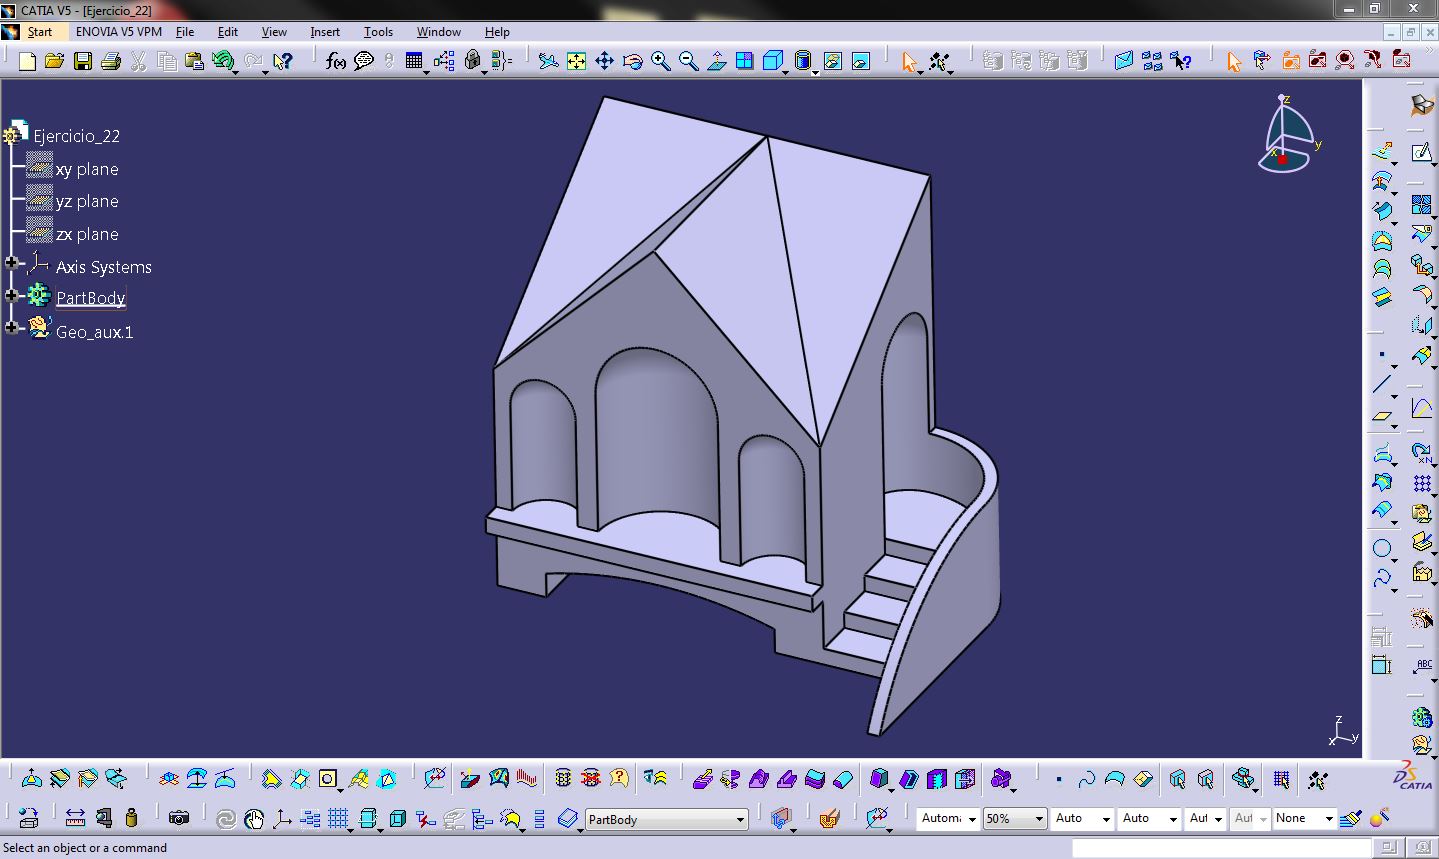Select xy plane in the tree
1439x859 pixels.
87,169
